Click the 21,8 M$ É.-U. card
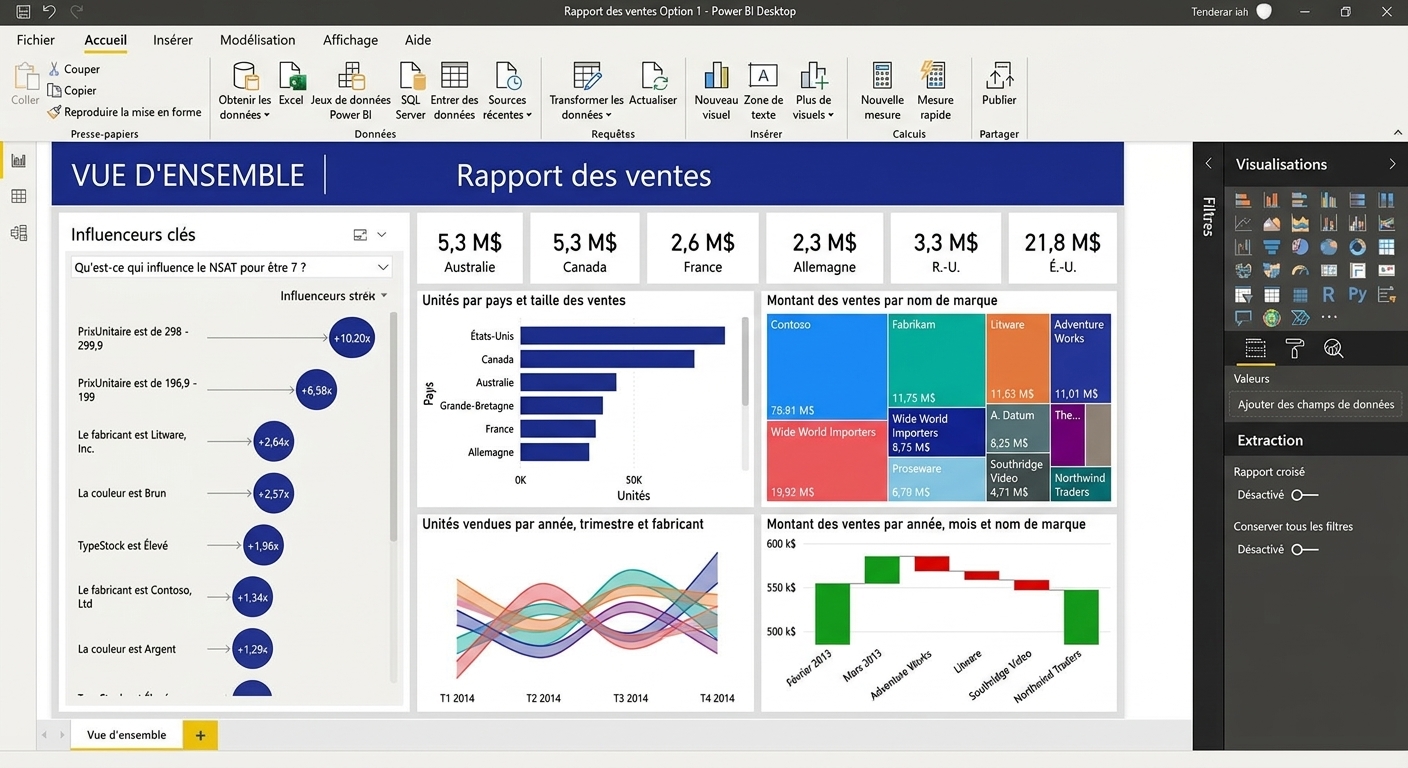Screen dimensions: 1408x768 [x=1062, y=248]
